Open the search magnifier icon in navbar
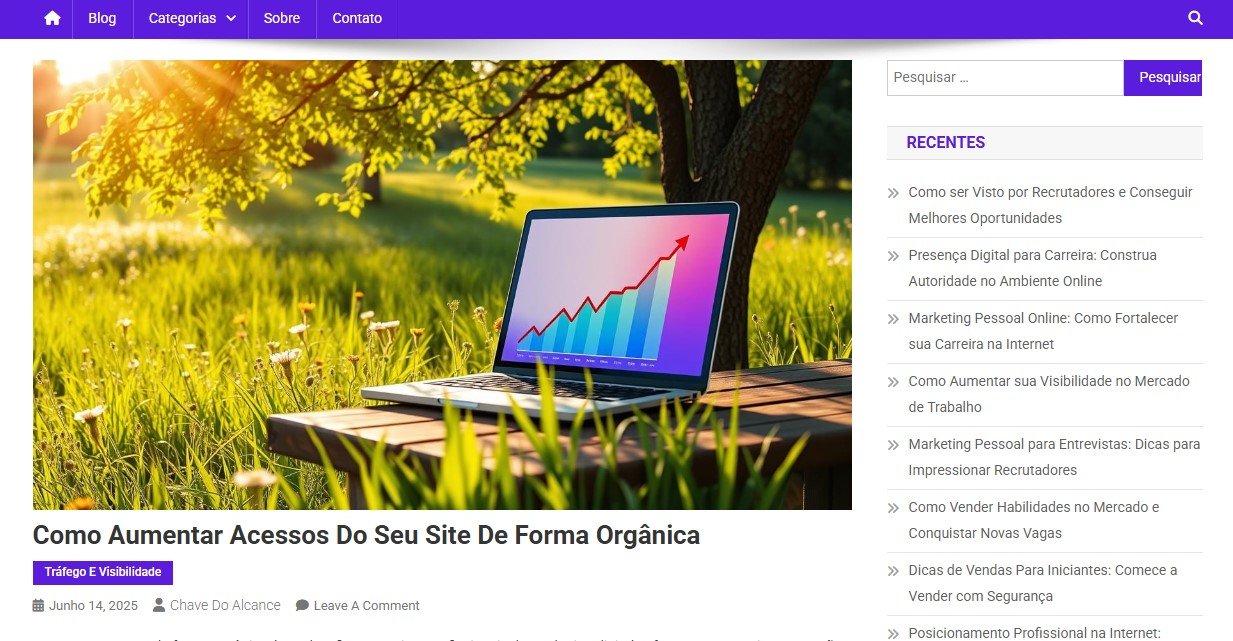The image size is (1233, 641). 1196,18
